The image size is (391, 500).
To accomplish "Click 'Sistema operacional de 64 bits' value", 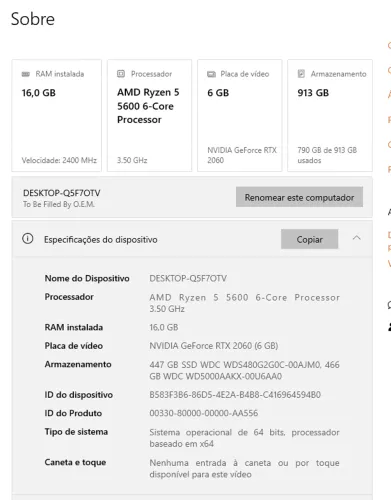I will (244, 438).
